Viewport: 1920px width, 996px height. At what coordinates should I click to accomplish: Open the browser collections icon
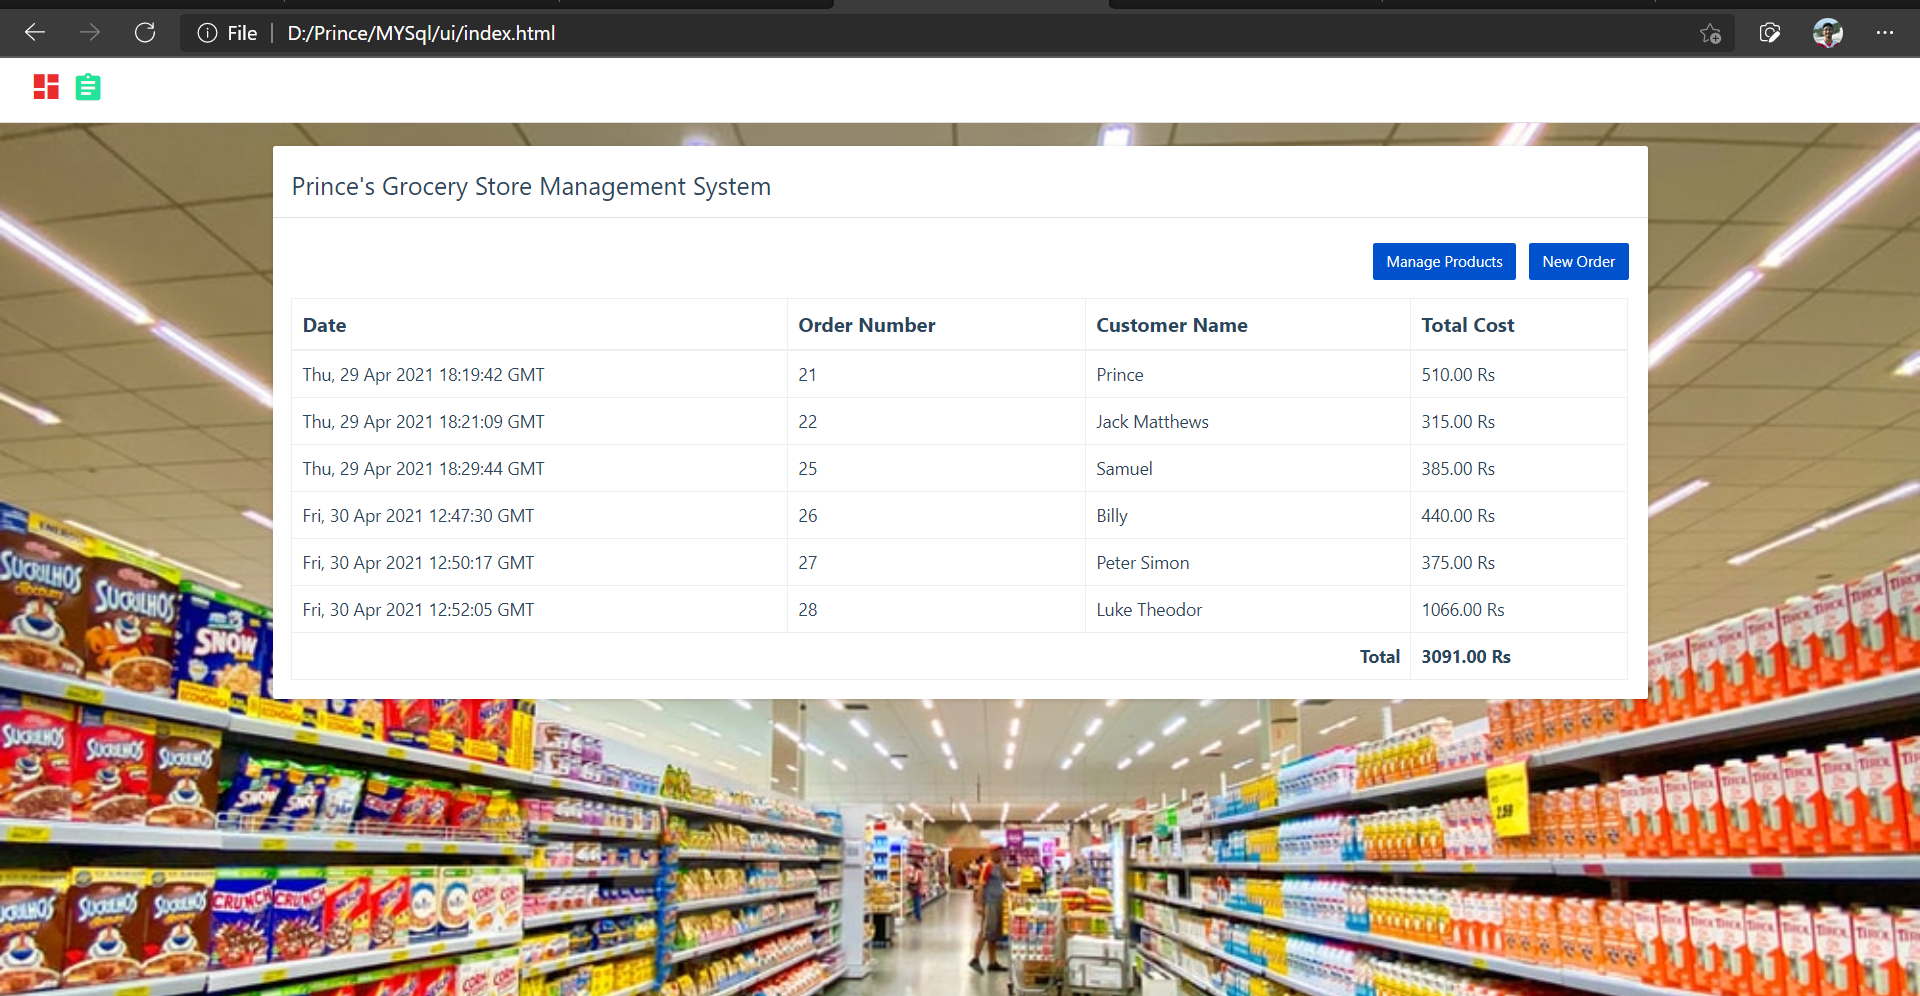[1770, 33]
